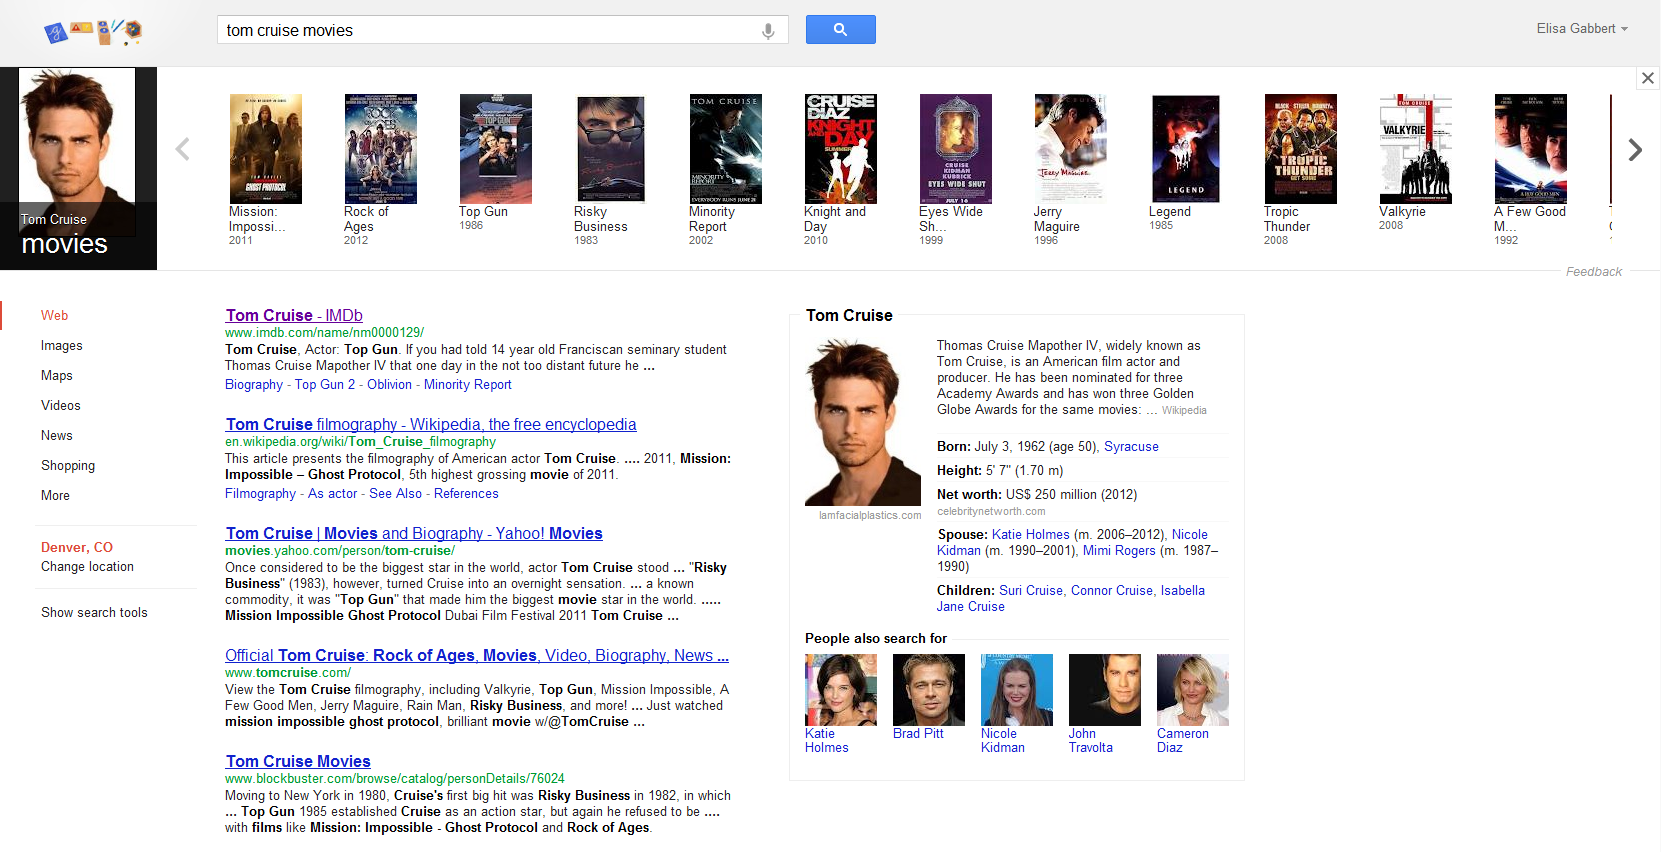The image size is (1661, 852).
Task: Open Mission: Impossible movie poster
Action: click(265, 149)
